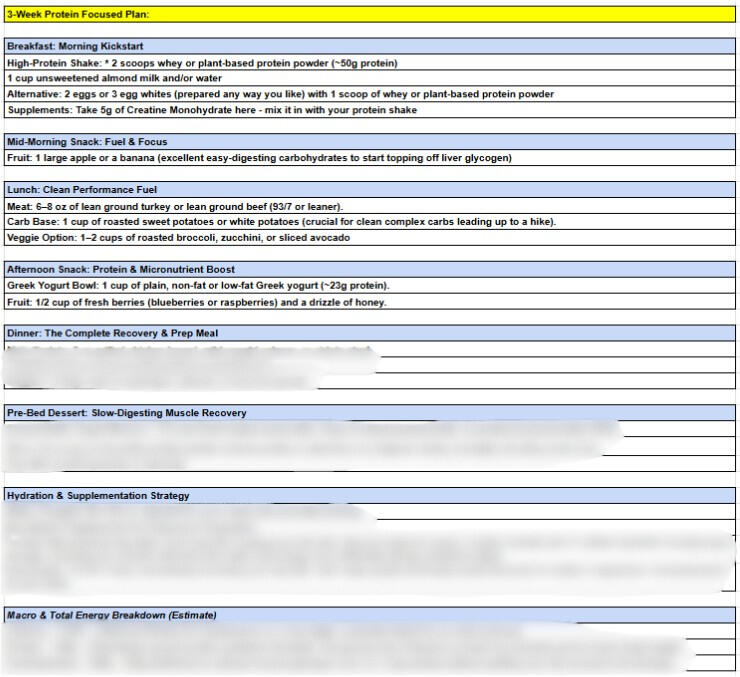
Task: Select the 'High-Protein Shake' row
Action: [370, 63]
